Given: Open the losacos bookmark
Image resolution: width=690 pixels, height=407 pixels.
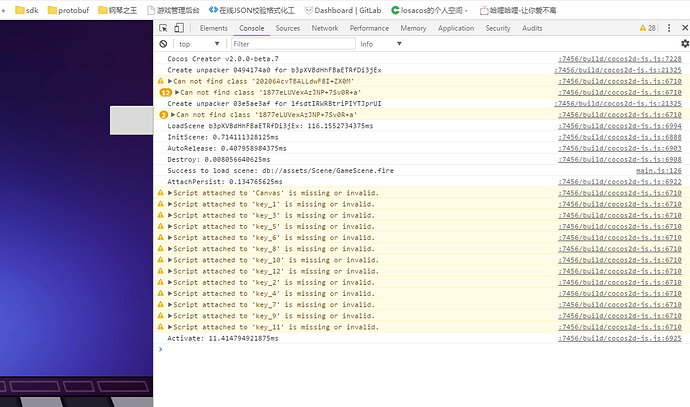Looking at the screenshot, I should pos(429,10).
